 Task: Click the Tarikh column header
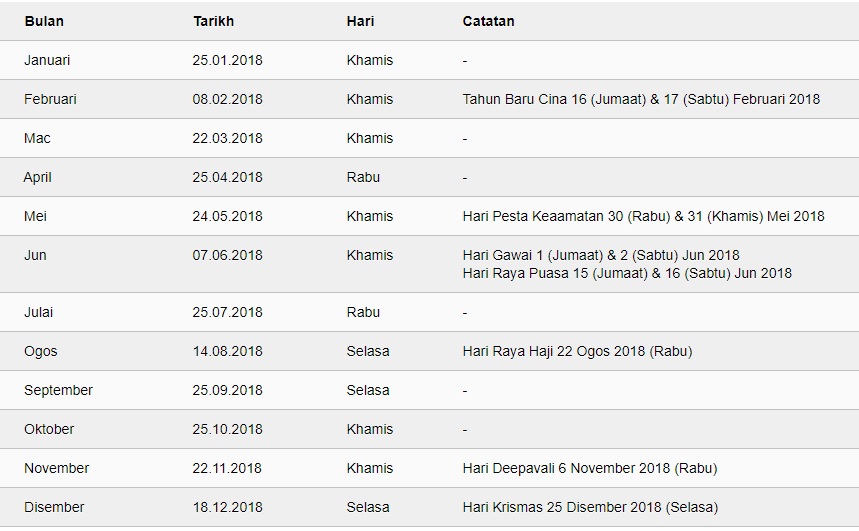(x=214, y=21)
